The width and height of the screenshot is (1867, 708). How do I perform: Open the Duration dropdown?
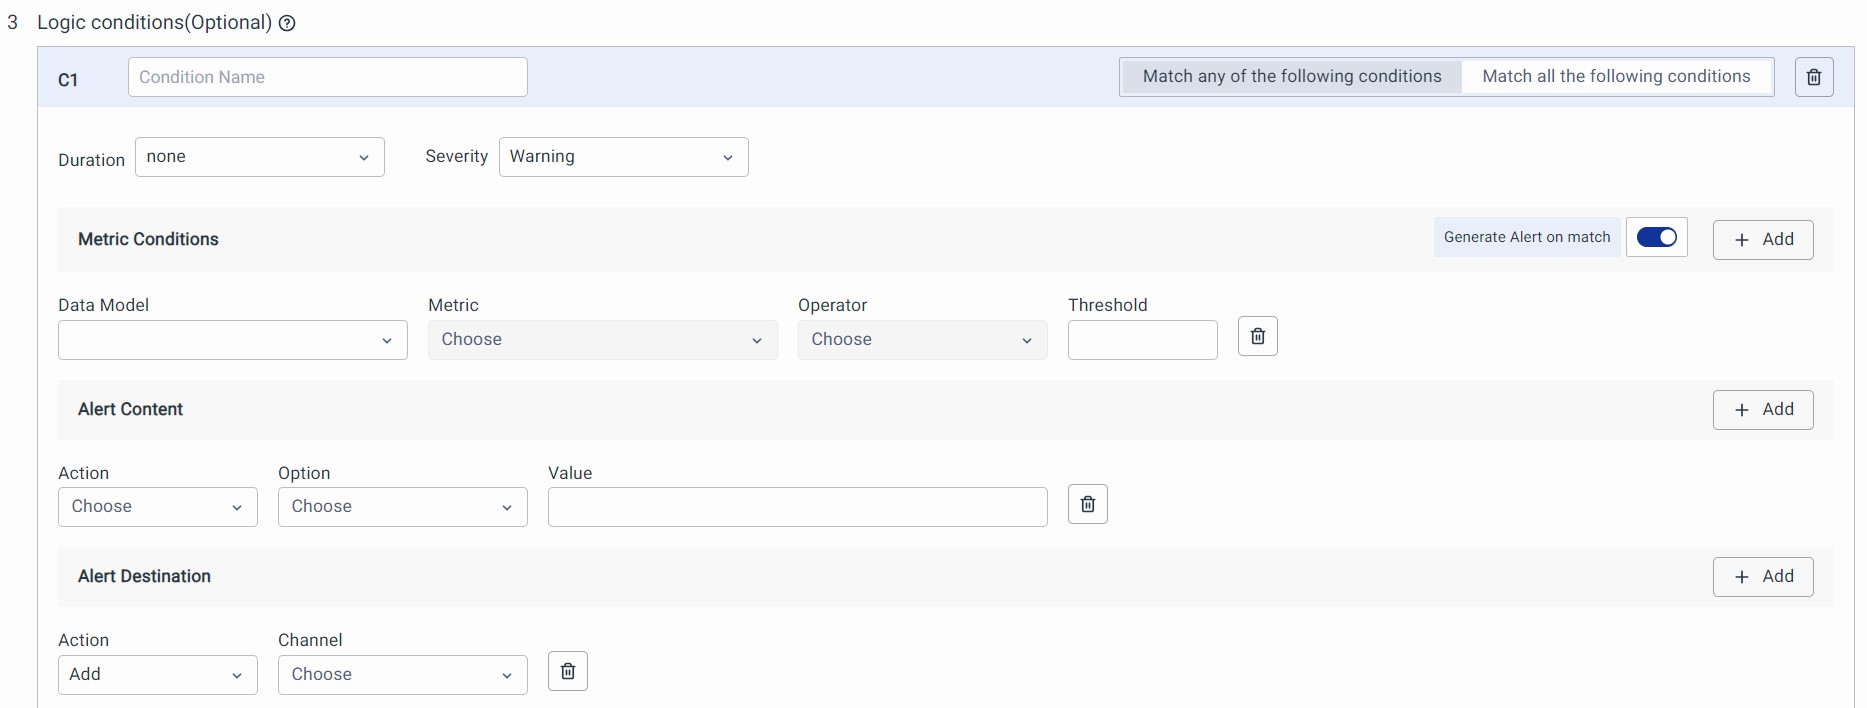[x=259, y=157]
